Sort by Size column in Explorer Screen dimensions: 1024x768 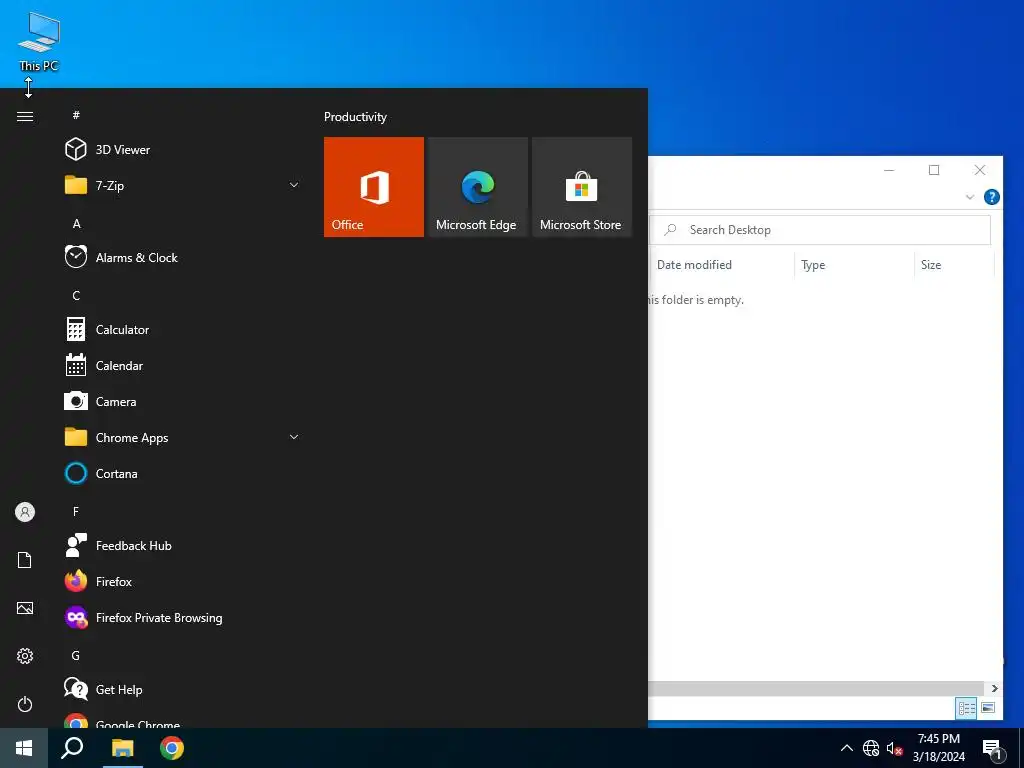[x=954, y=264]
